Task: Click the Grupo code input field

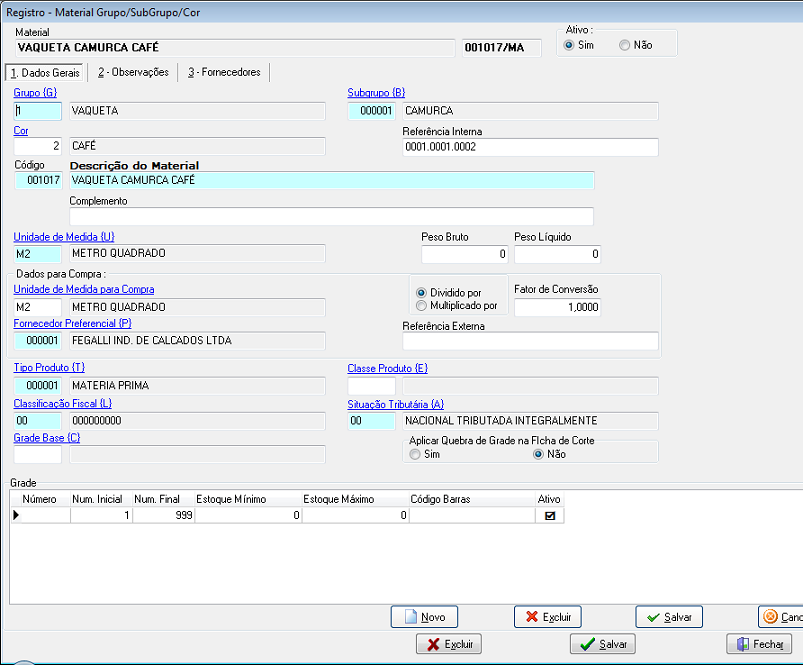Action: pos(38,111)
